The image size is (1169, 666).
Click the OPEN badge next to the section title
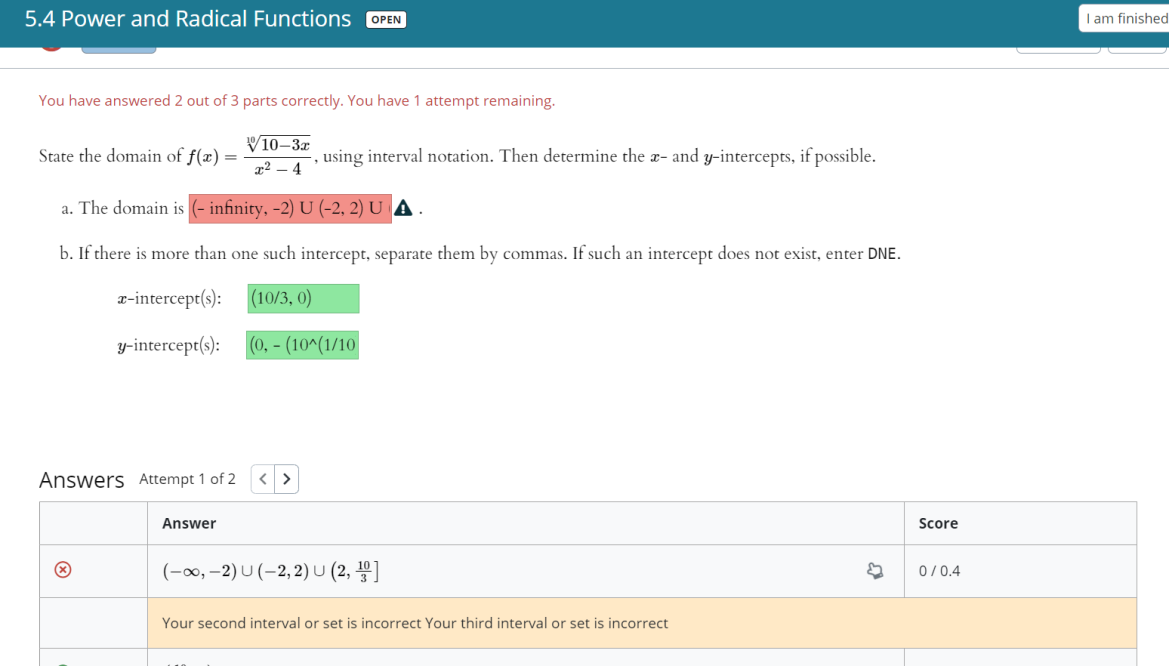coord(386,18)
